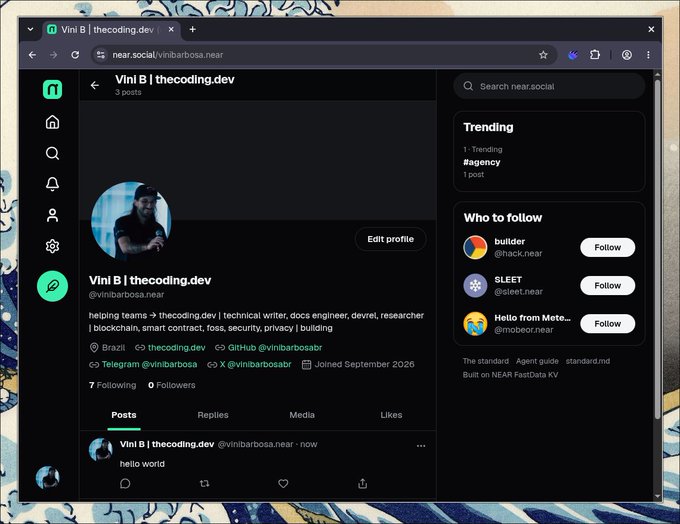680x524 pixels.
Task: Open Search from the sidebar magnifier icon
Action: point(52,153)
